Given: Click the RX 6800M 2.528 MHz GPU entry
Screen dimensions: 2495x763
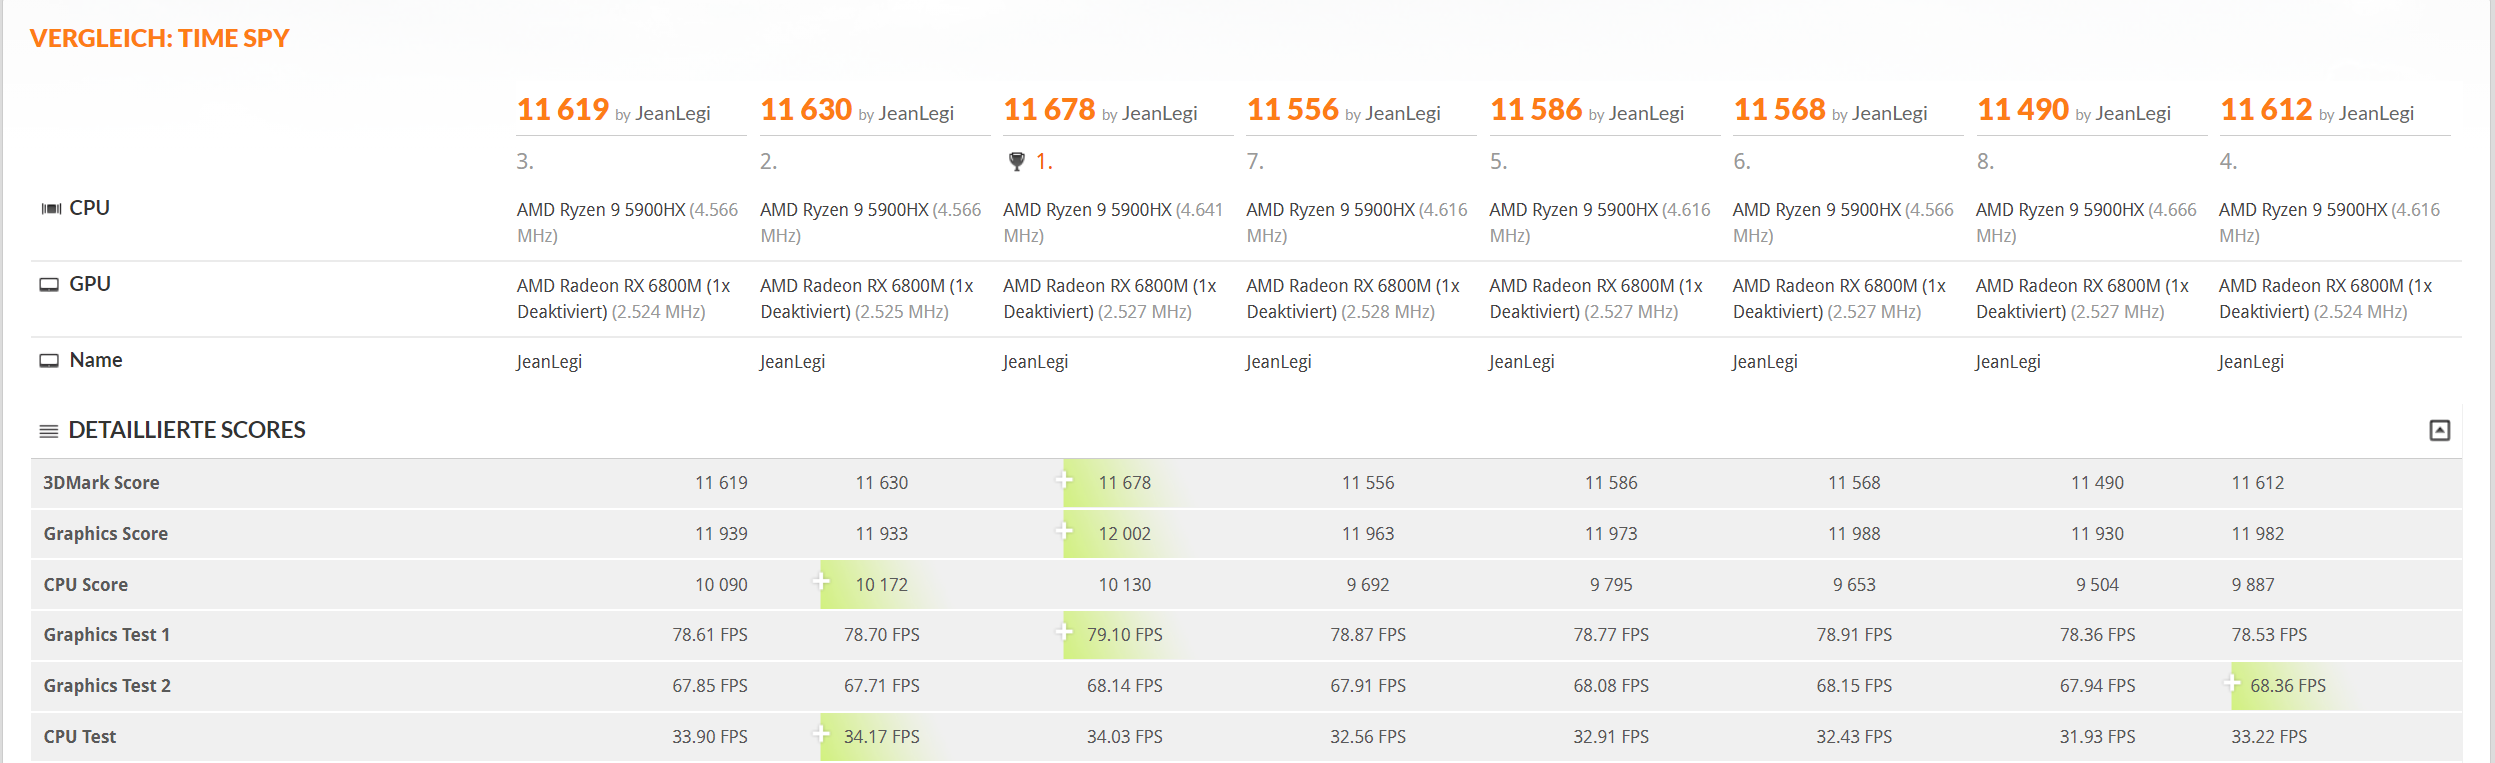Looking at the screenshot, I should pyautogui.click(x=1353, y=298).
